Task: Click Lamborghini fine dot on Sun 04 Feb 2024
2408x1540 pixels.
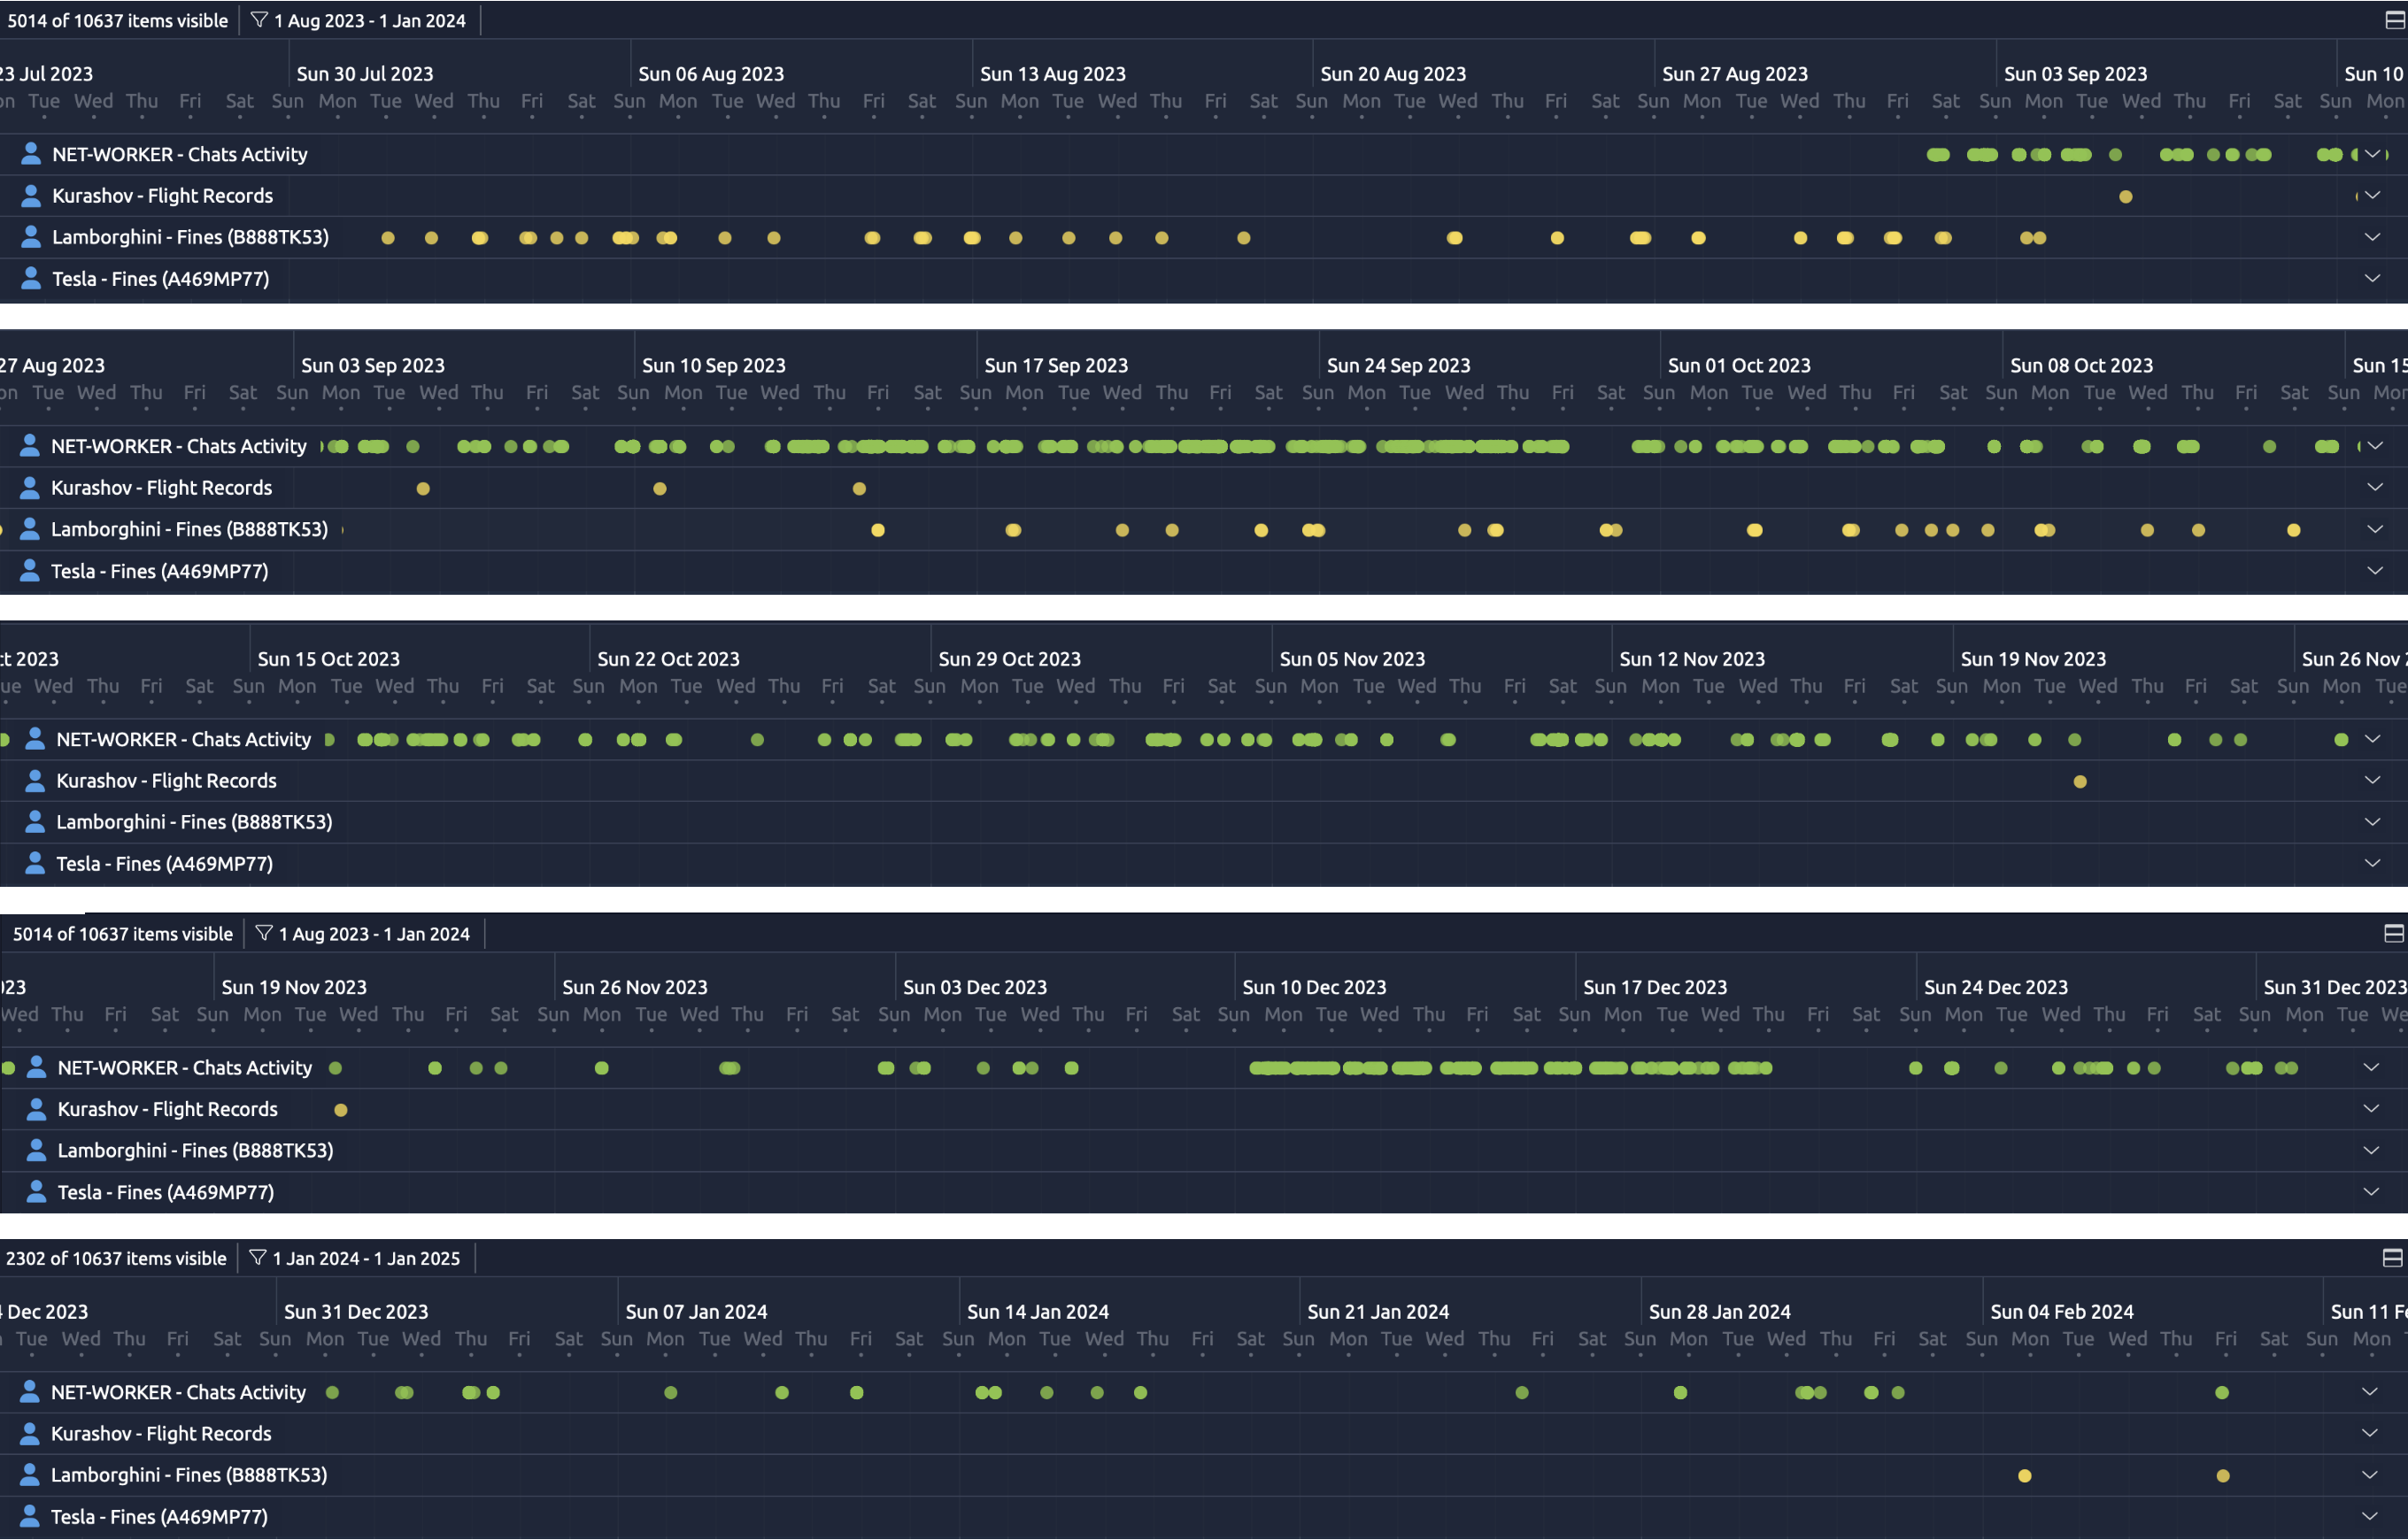Action: 2025,1475
